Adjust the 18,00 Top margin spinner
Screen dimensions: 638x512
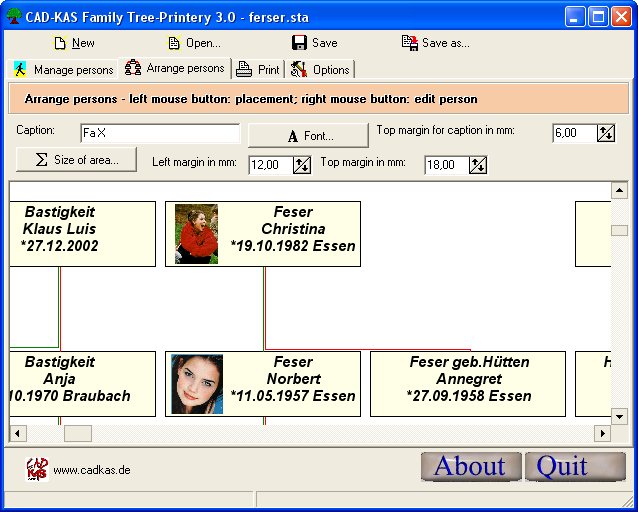[x=478, y=165]
